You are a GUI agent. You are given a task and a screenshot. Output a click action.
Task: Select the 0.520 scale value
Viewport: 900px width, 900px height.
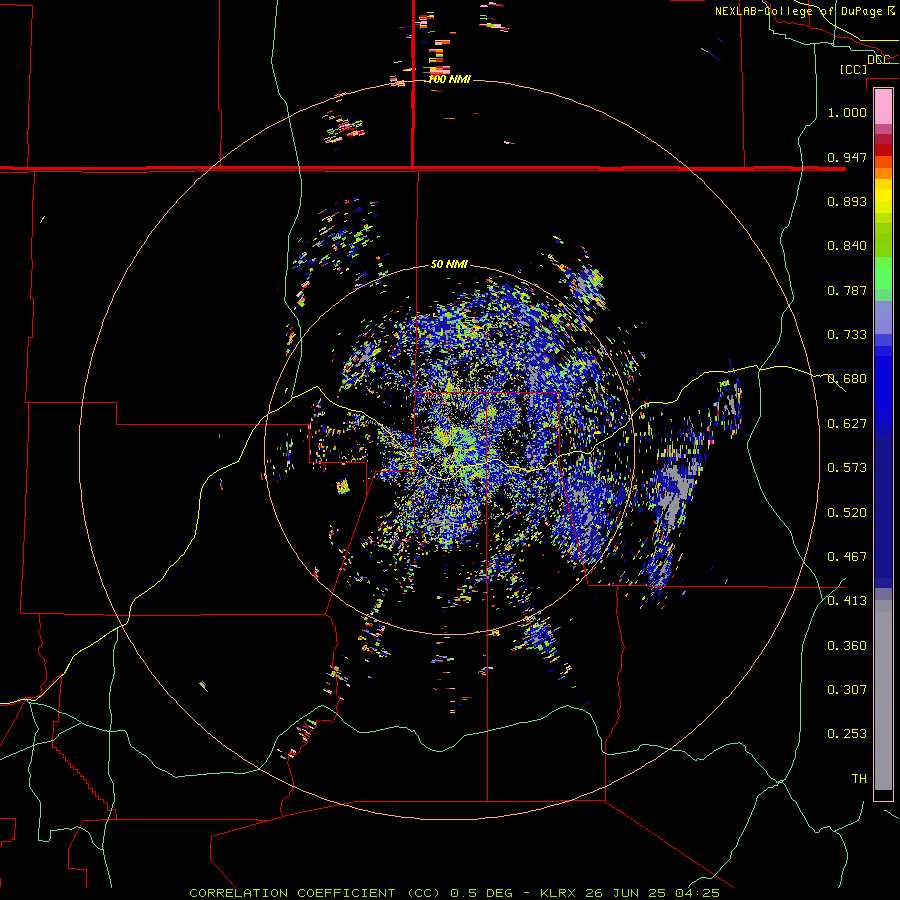847,513
